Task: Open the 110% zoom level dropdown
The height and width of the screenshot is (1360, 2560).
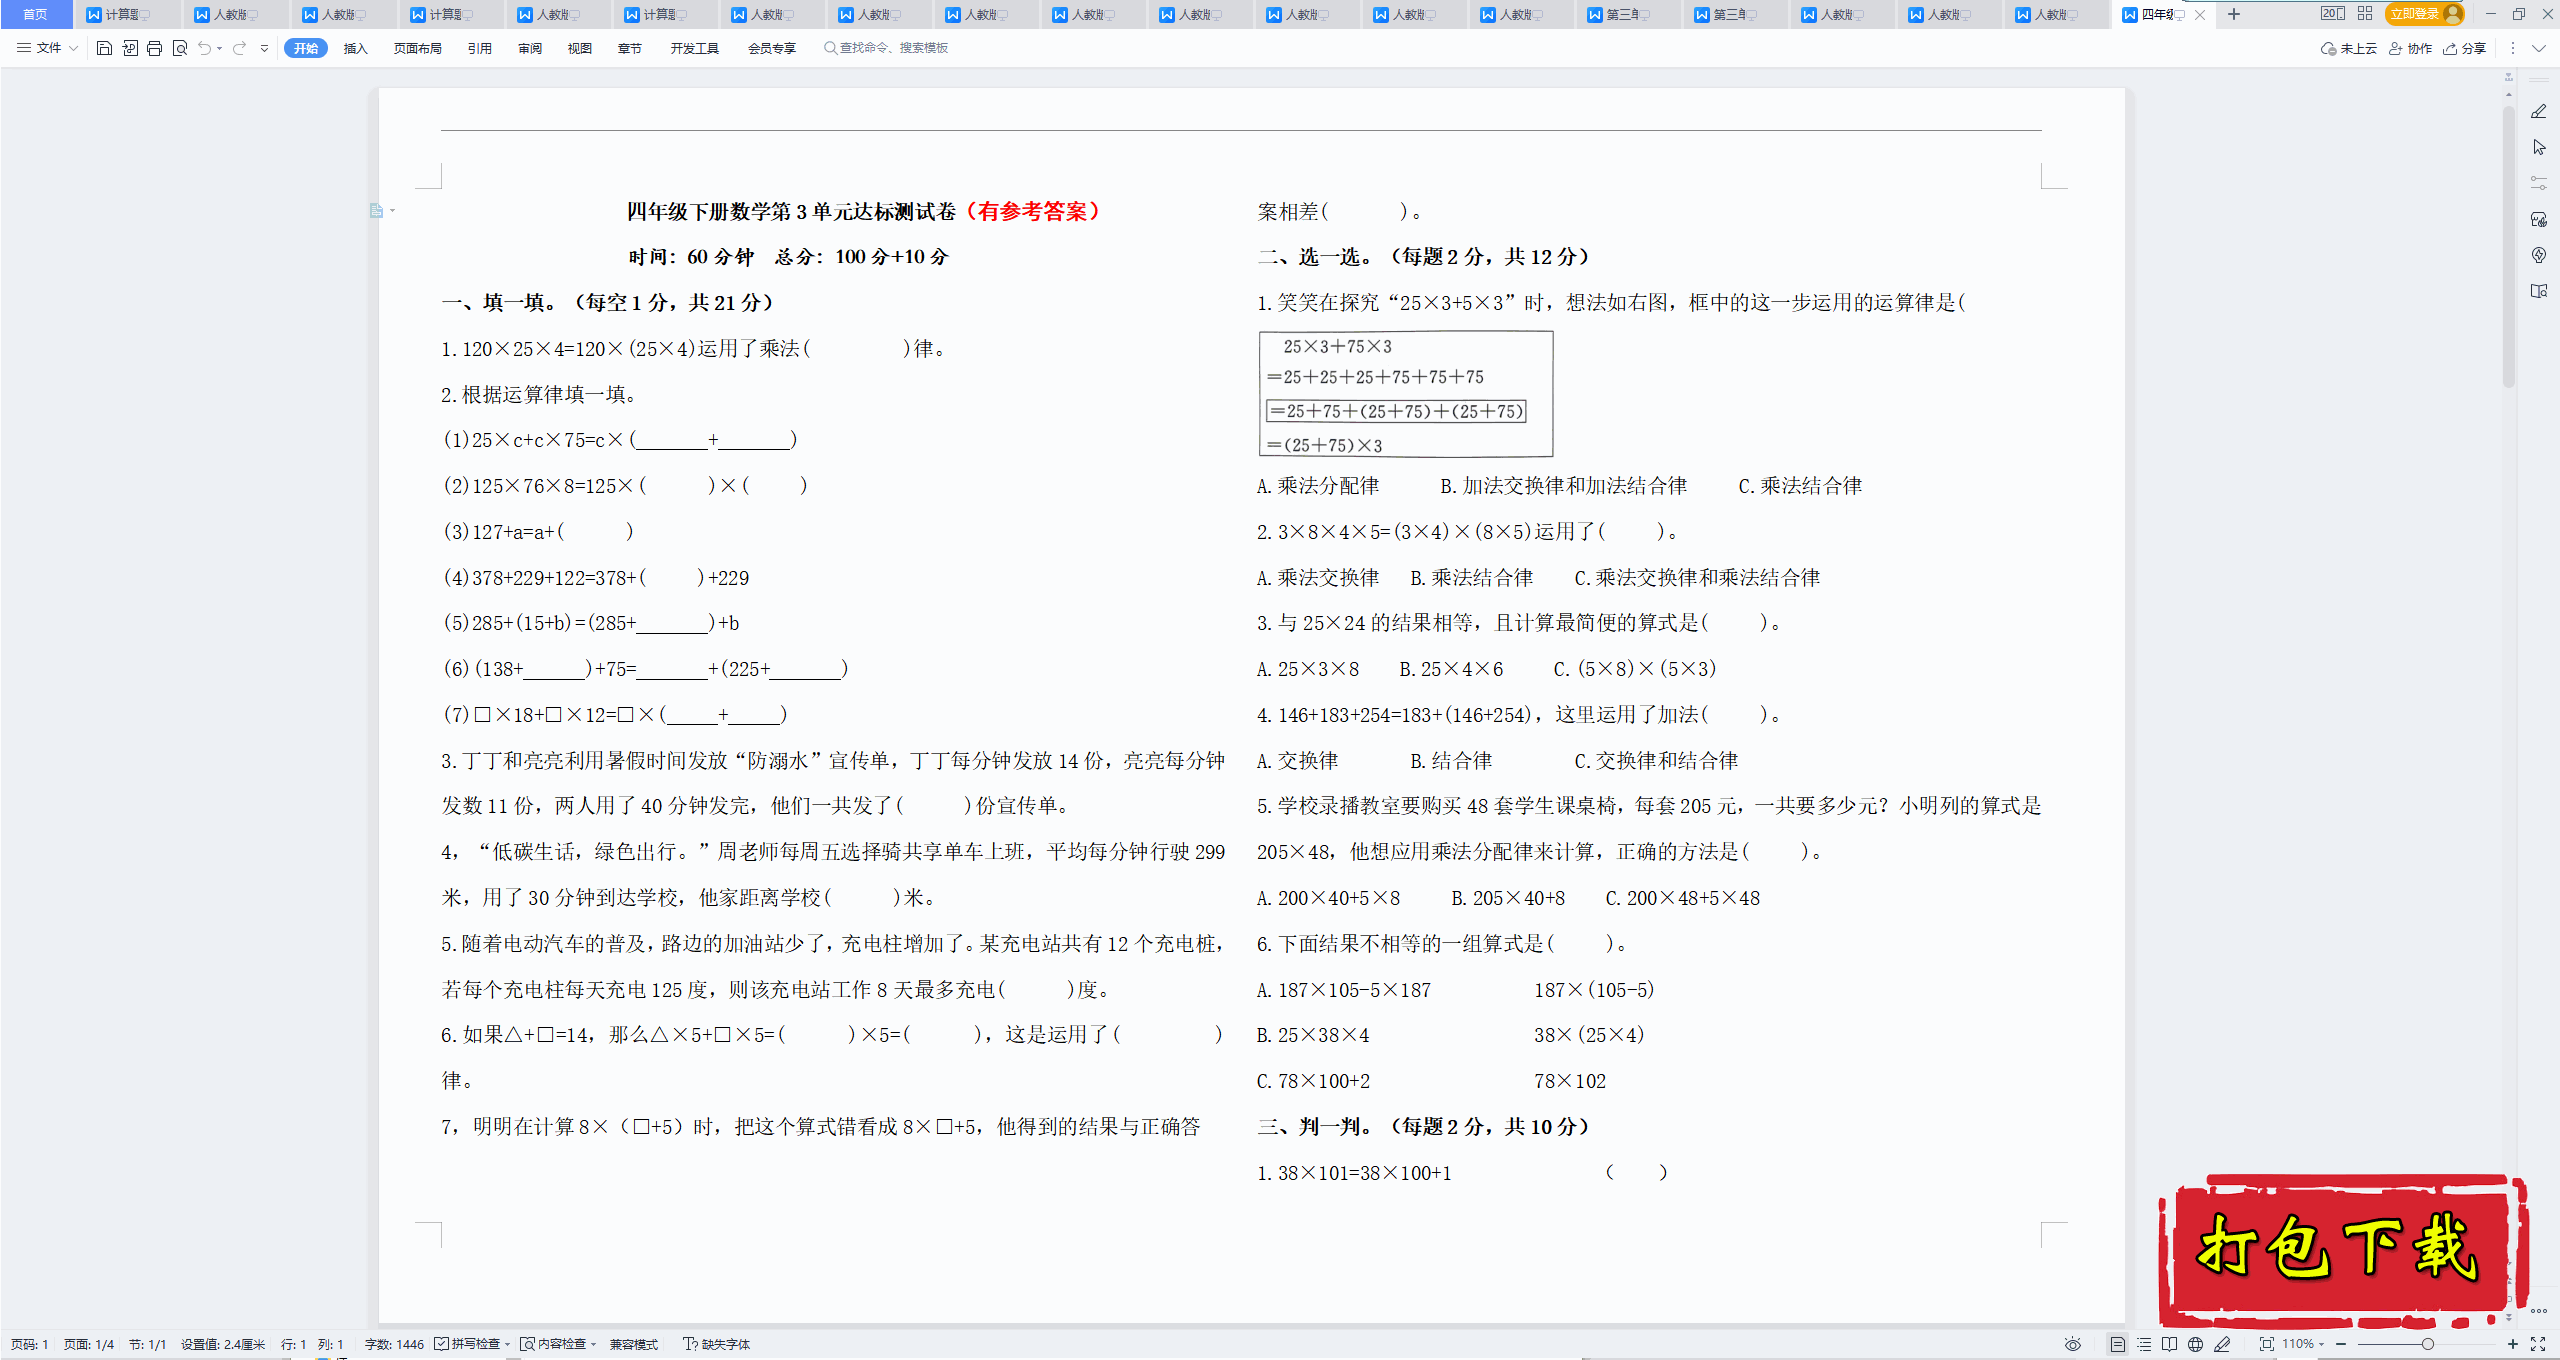Action: click(2303, 1344)
